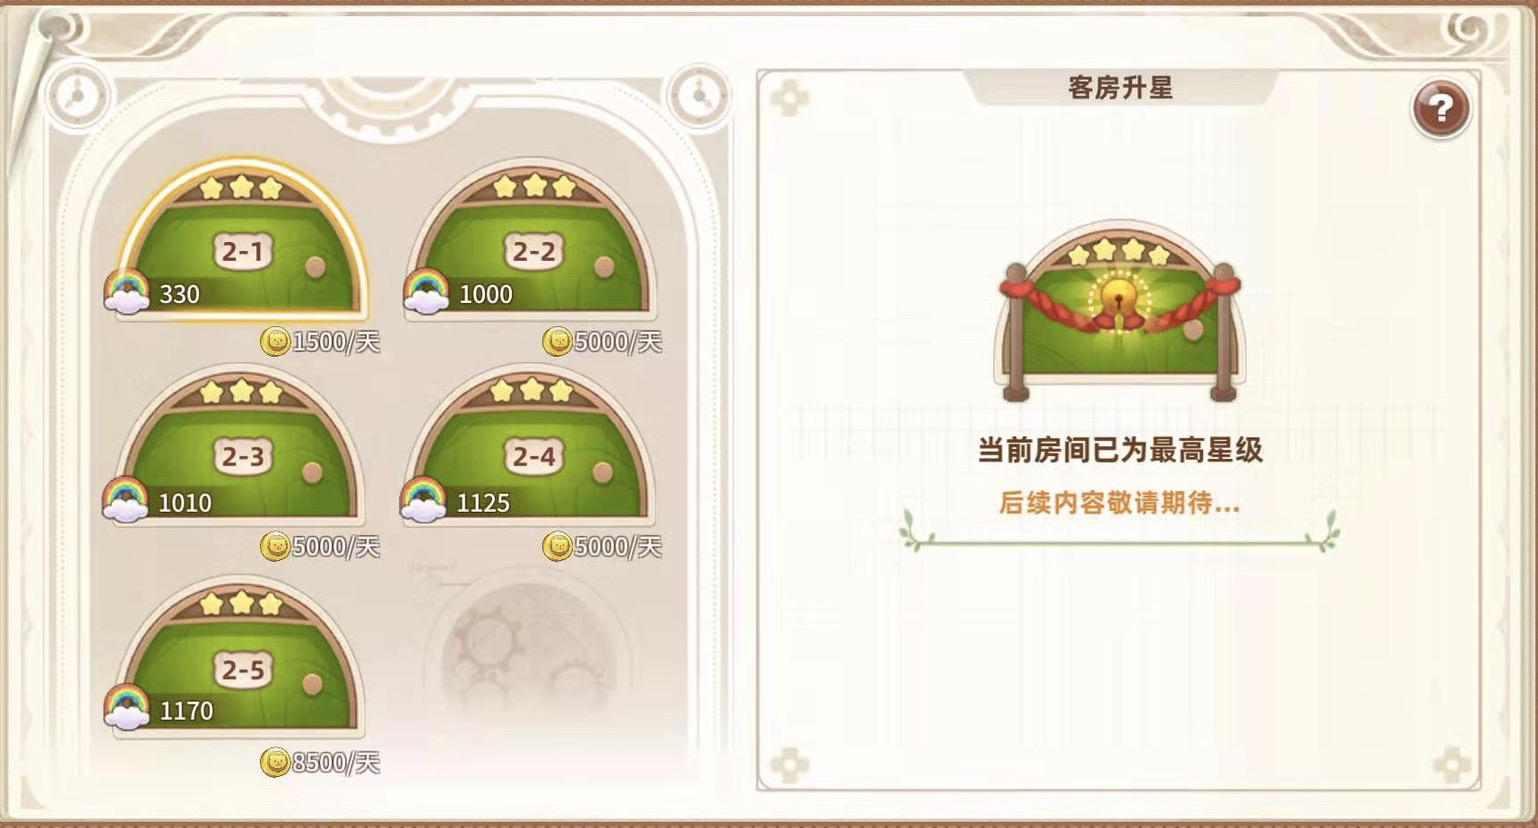Click rainbow cloud icon next to 330

click(127, 292)
